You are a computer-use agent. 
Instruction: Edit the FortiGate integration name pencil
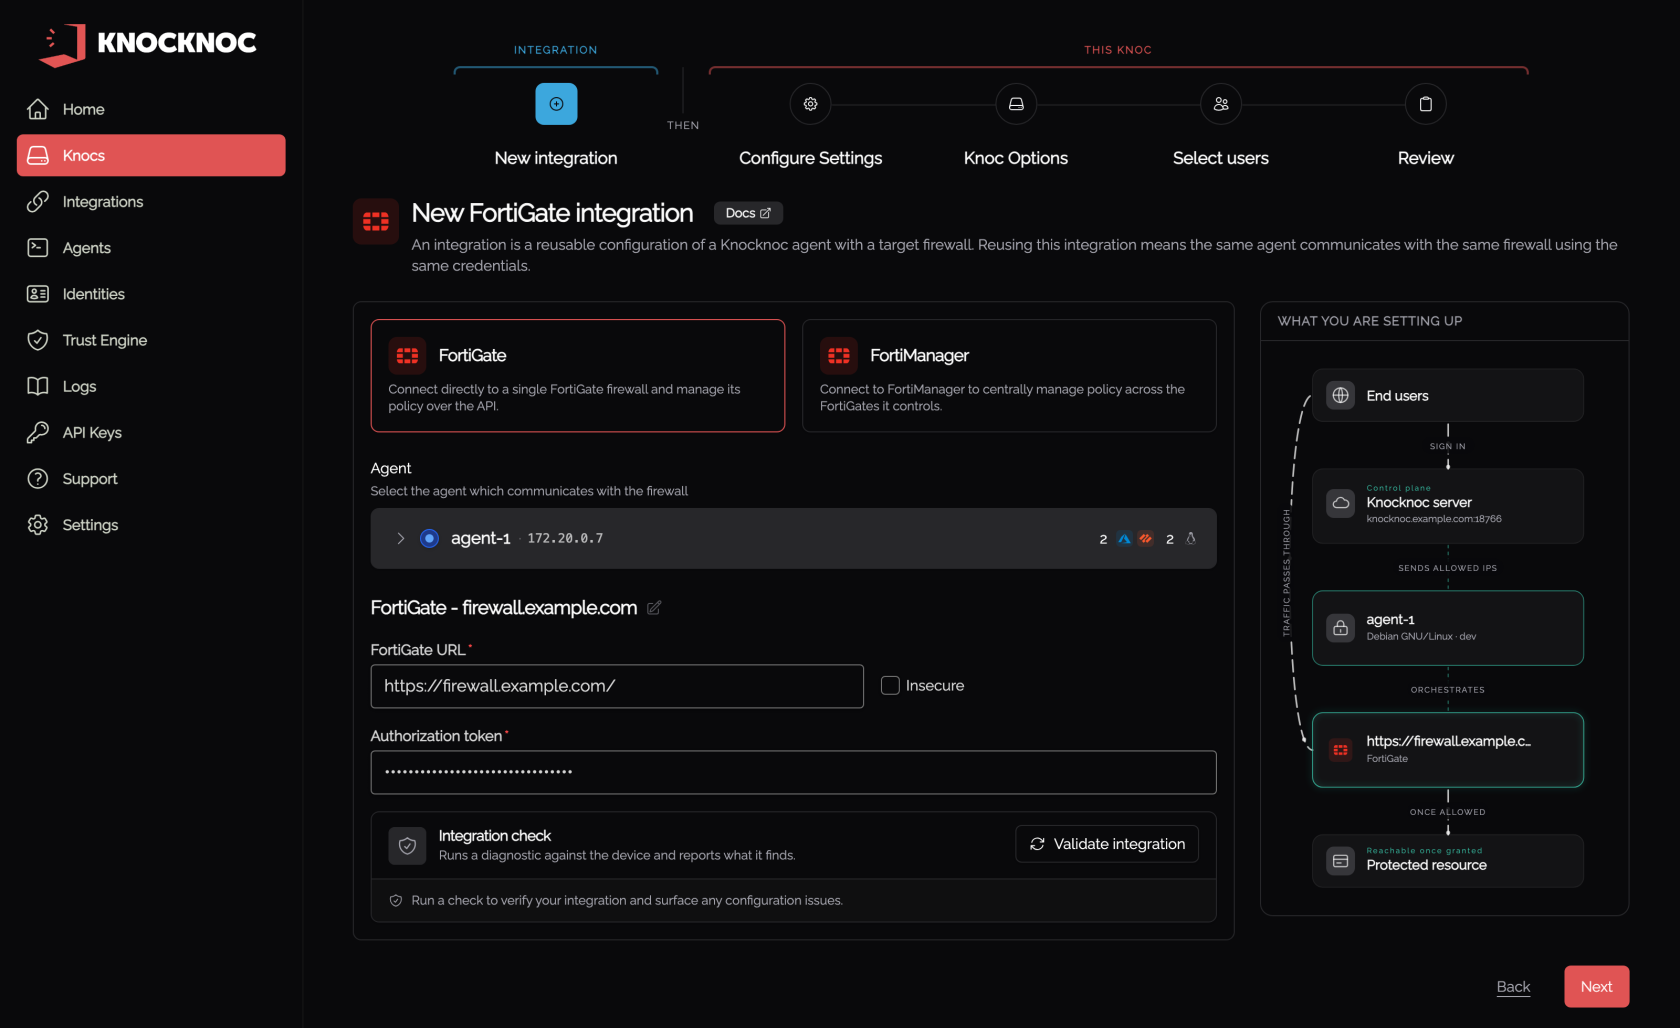pos(654,608)
